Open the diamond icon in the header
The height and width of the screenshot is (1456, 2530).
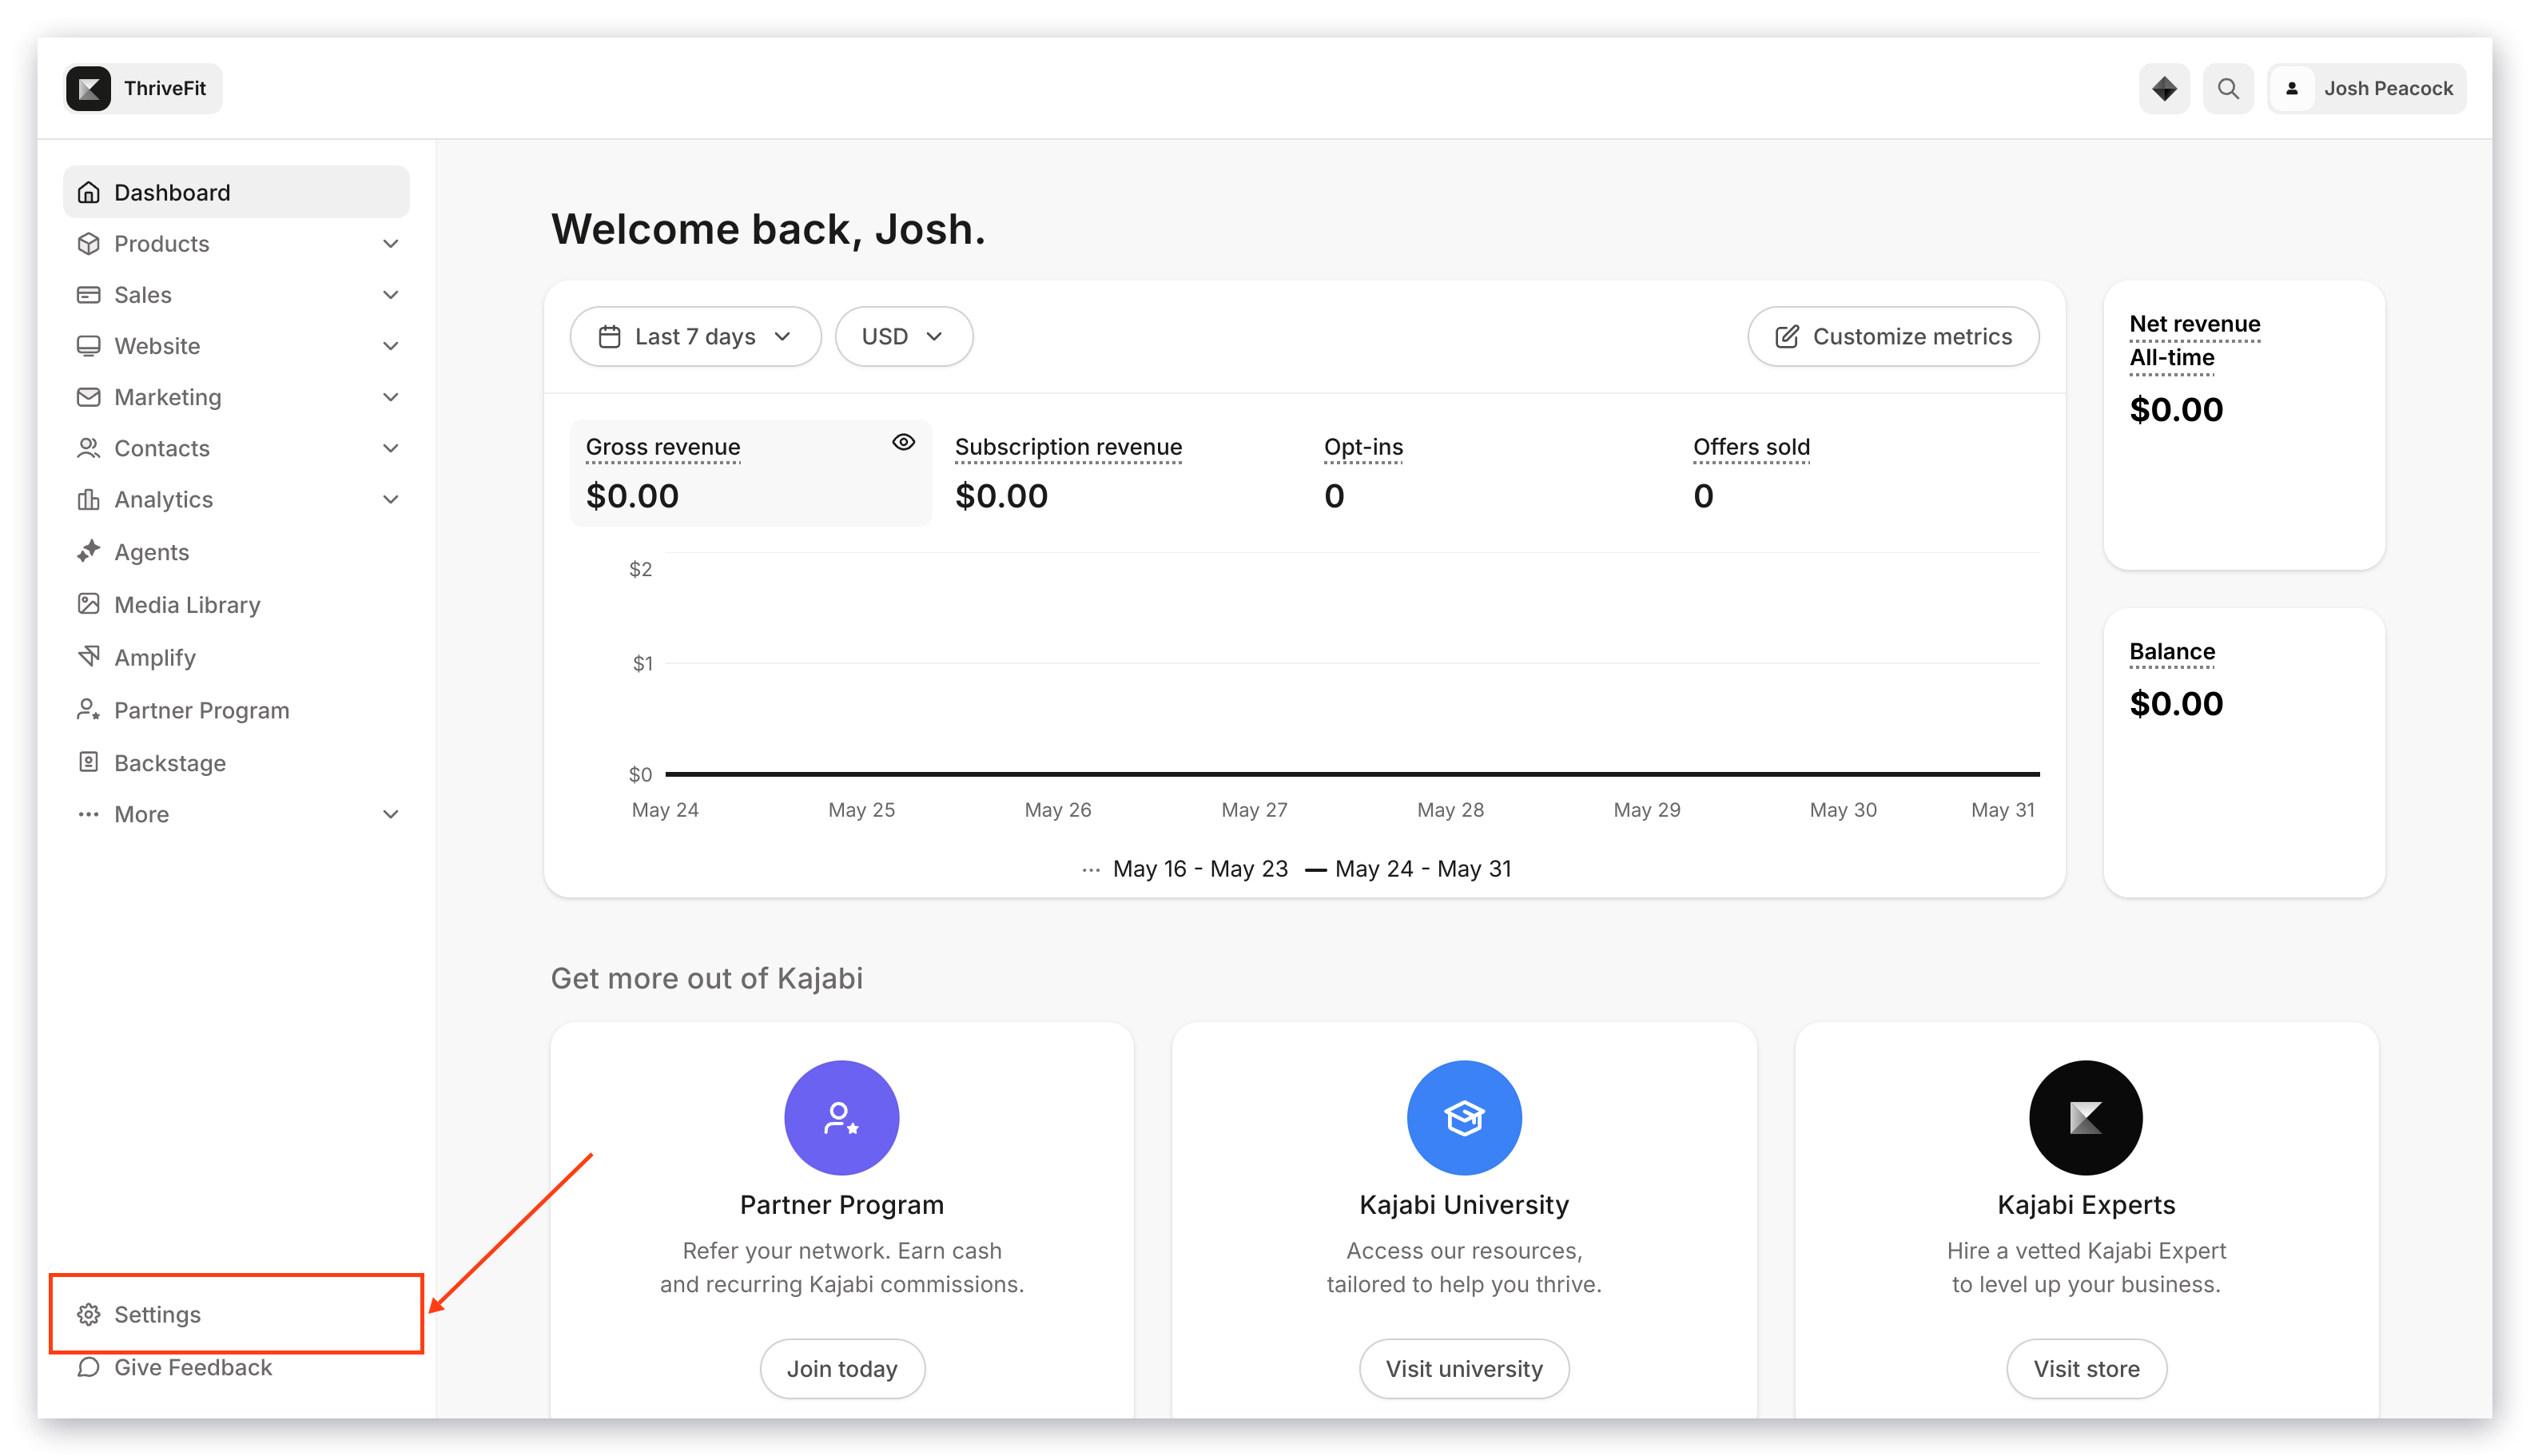point(2163,88)
